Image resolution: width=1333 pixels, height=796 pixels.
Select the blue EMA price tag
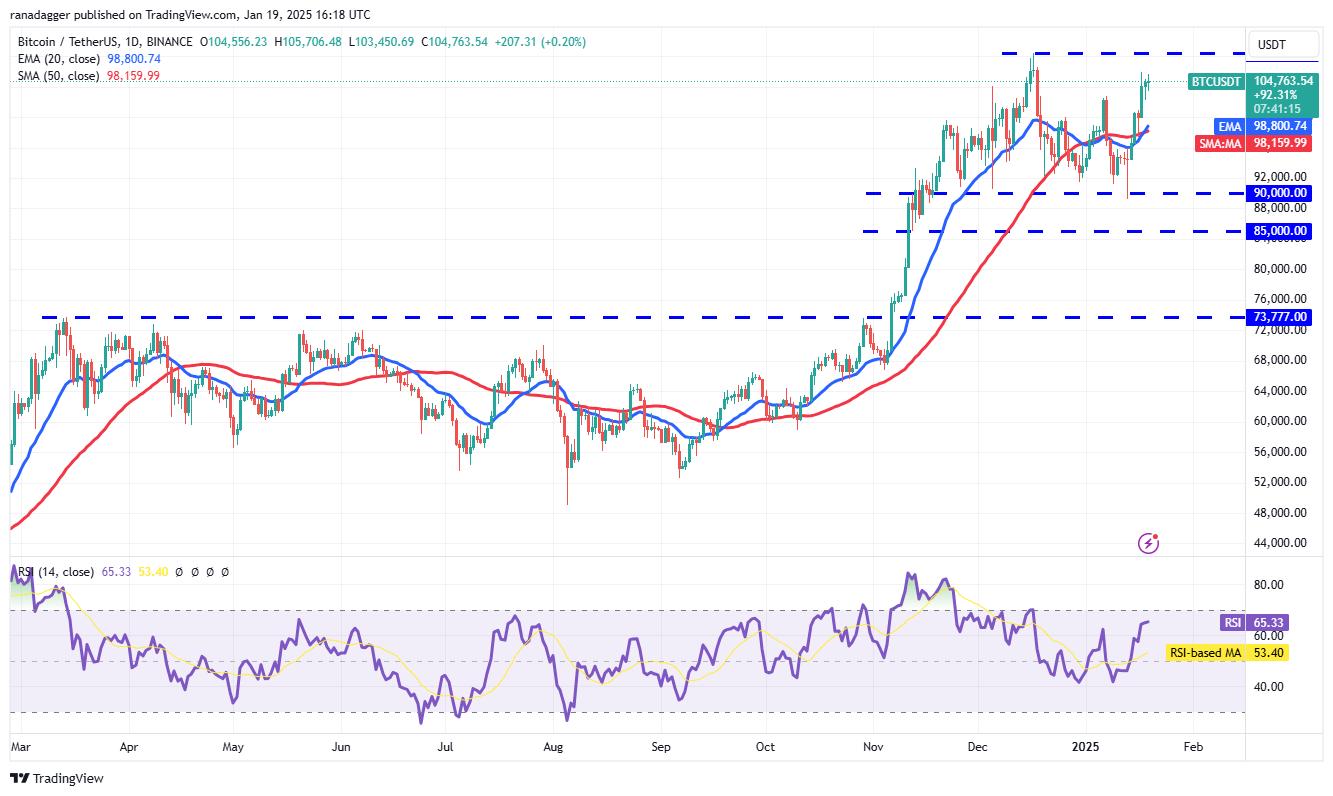(1229, 126)
